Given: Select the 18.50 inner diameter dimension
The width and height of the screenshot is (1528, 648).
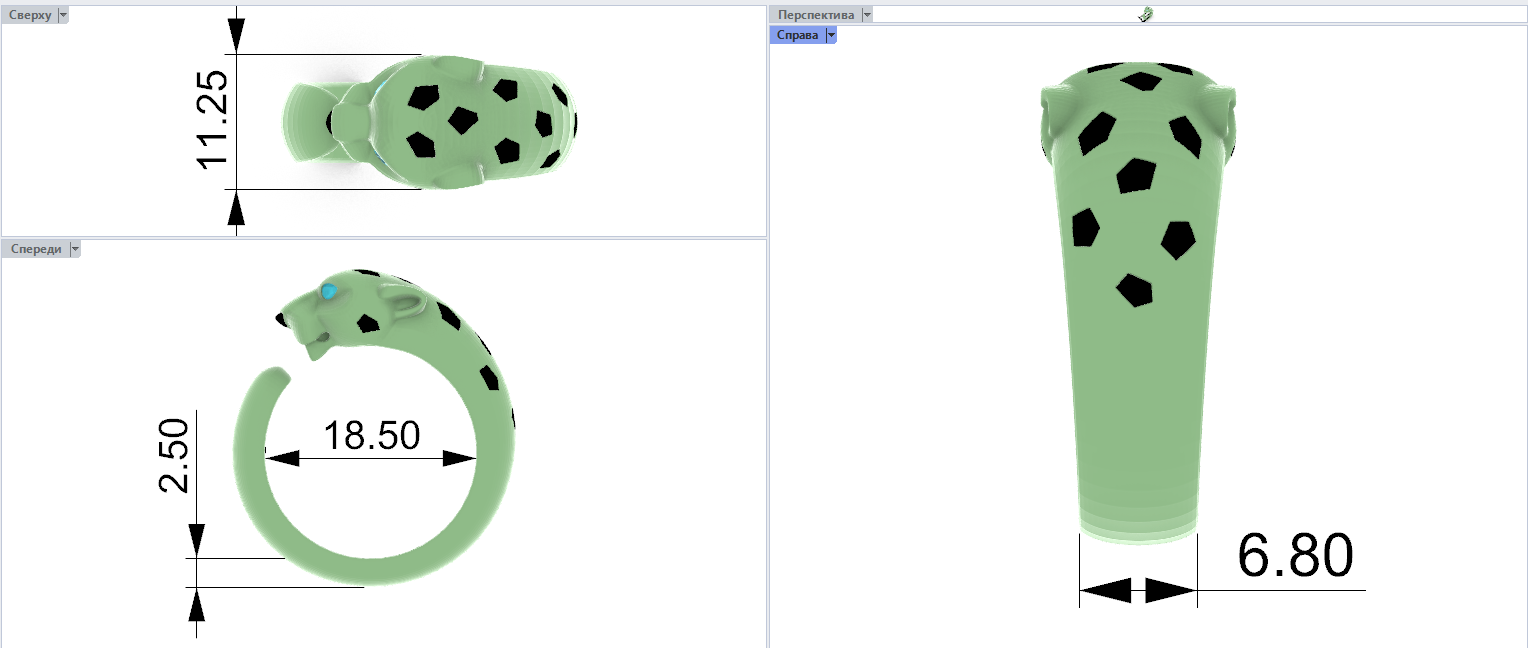Looking at the screenshot, I should click(x=371, y=436).
